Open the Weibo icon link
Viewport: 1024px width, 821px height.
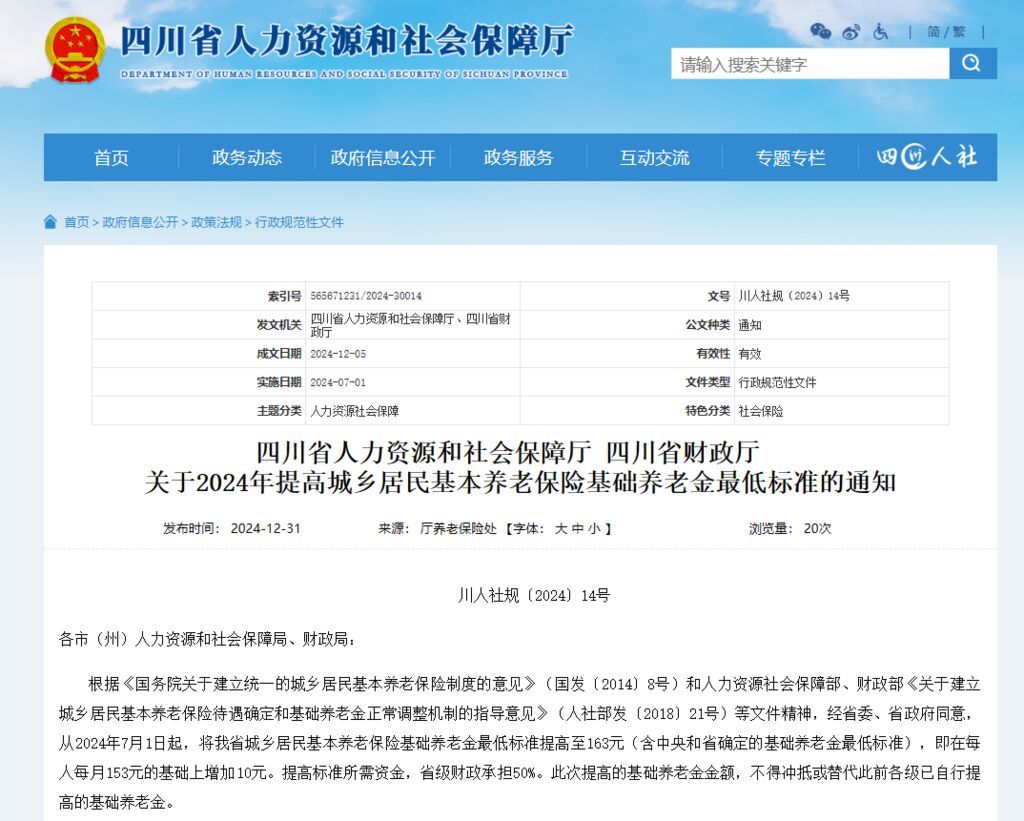click(x=851, y=32)
